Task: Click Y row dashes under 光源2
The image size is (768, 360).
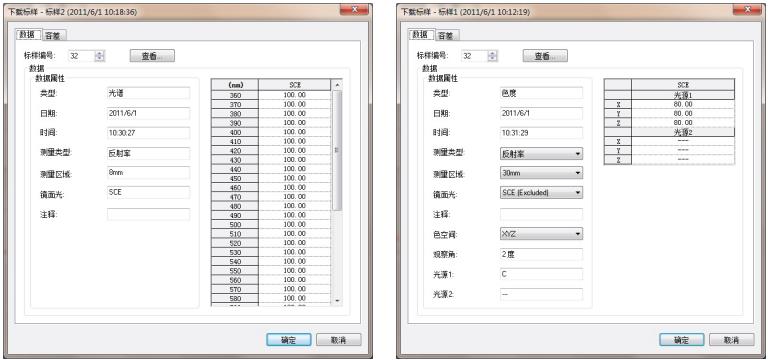Action: tap(683, 150)
